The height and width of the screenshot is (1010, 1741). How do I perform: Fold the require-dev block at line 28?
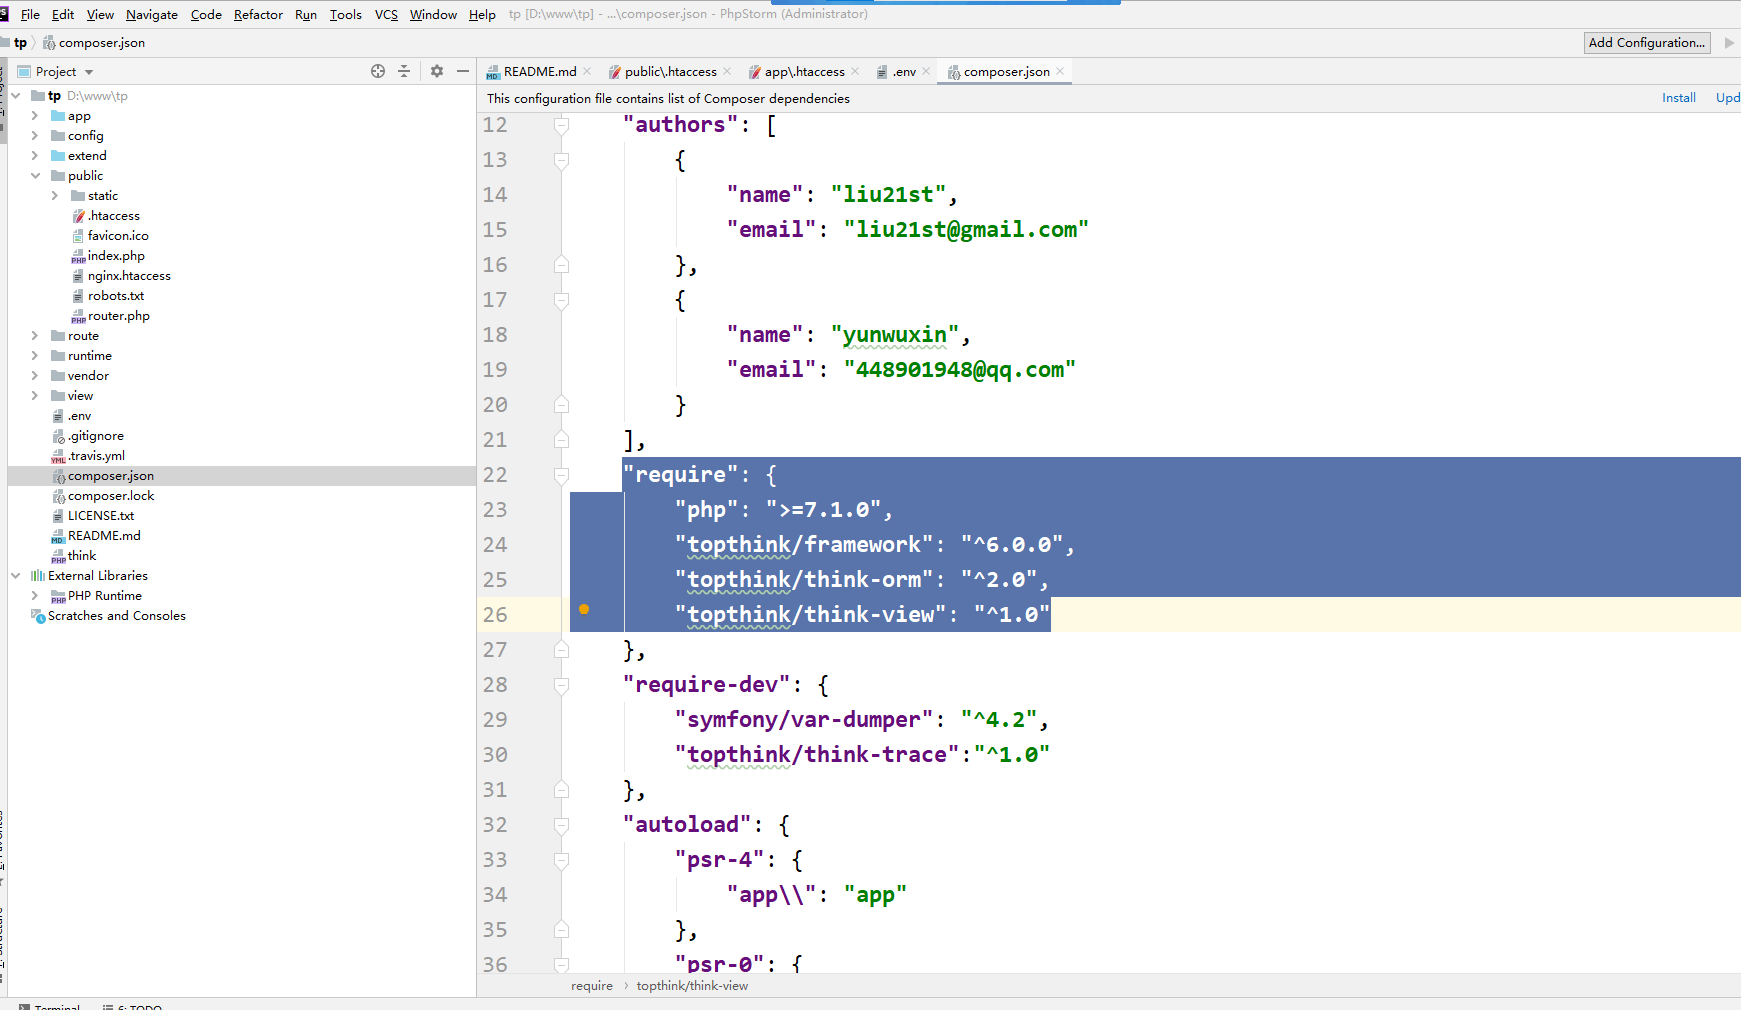pos(562,685)
